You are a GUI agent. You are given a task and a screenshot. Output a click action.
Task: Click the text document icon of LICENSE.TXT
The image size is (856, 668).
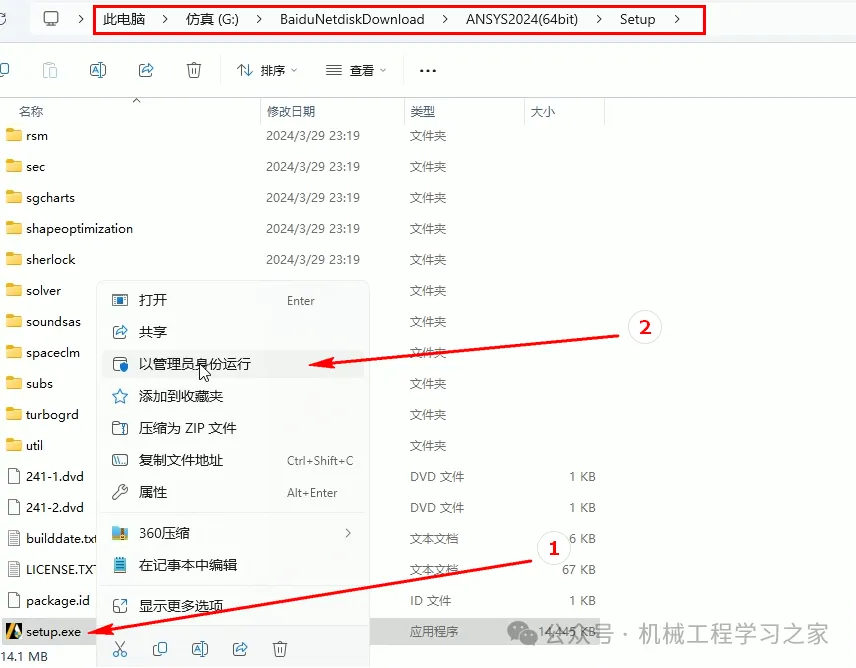pyautogui.click(x=14, y=569)
